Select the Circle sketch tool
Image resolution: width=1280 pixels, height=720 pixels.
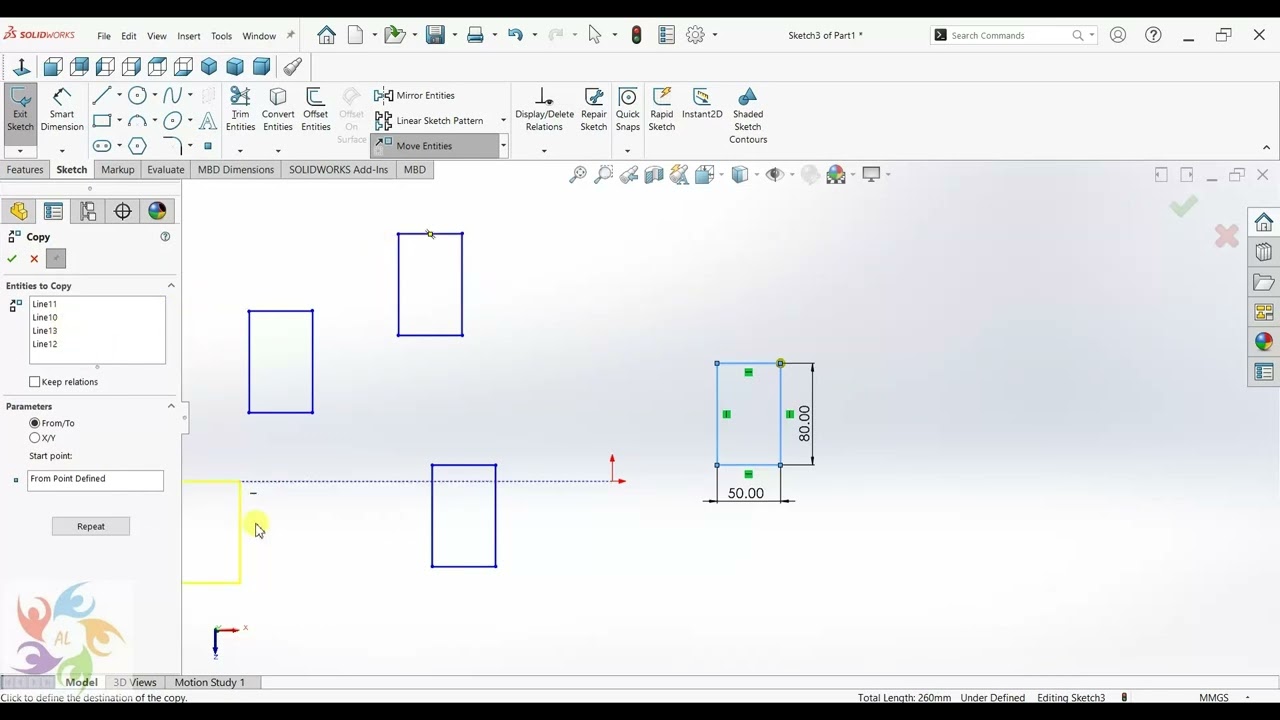point(137,95)
